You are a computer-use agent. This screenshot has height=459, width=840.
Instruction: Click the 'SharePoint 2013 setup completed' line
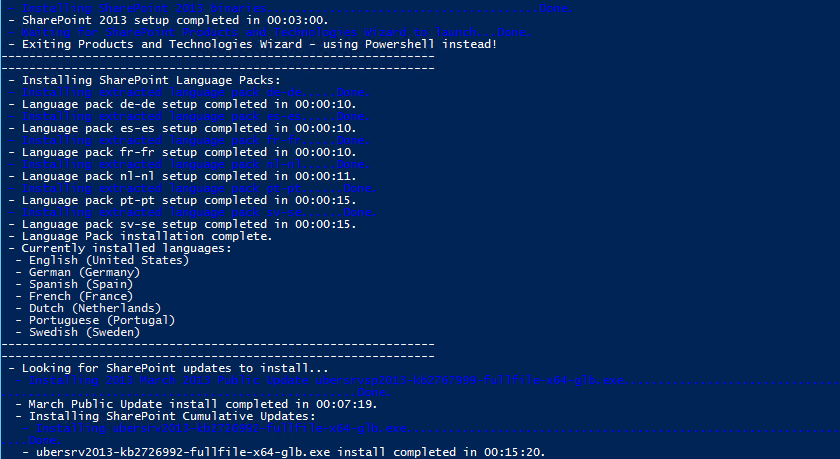(x=168, y=20)
